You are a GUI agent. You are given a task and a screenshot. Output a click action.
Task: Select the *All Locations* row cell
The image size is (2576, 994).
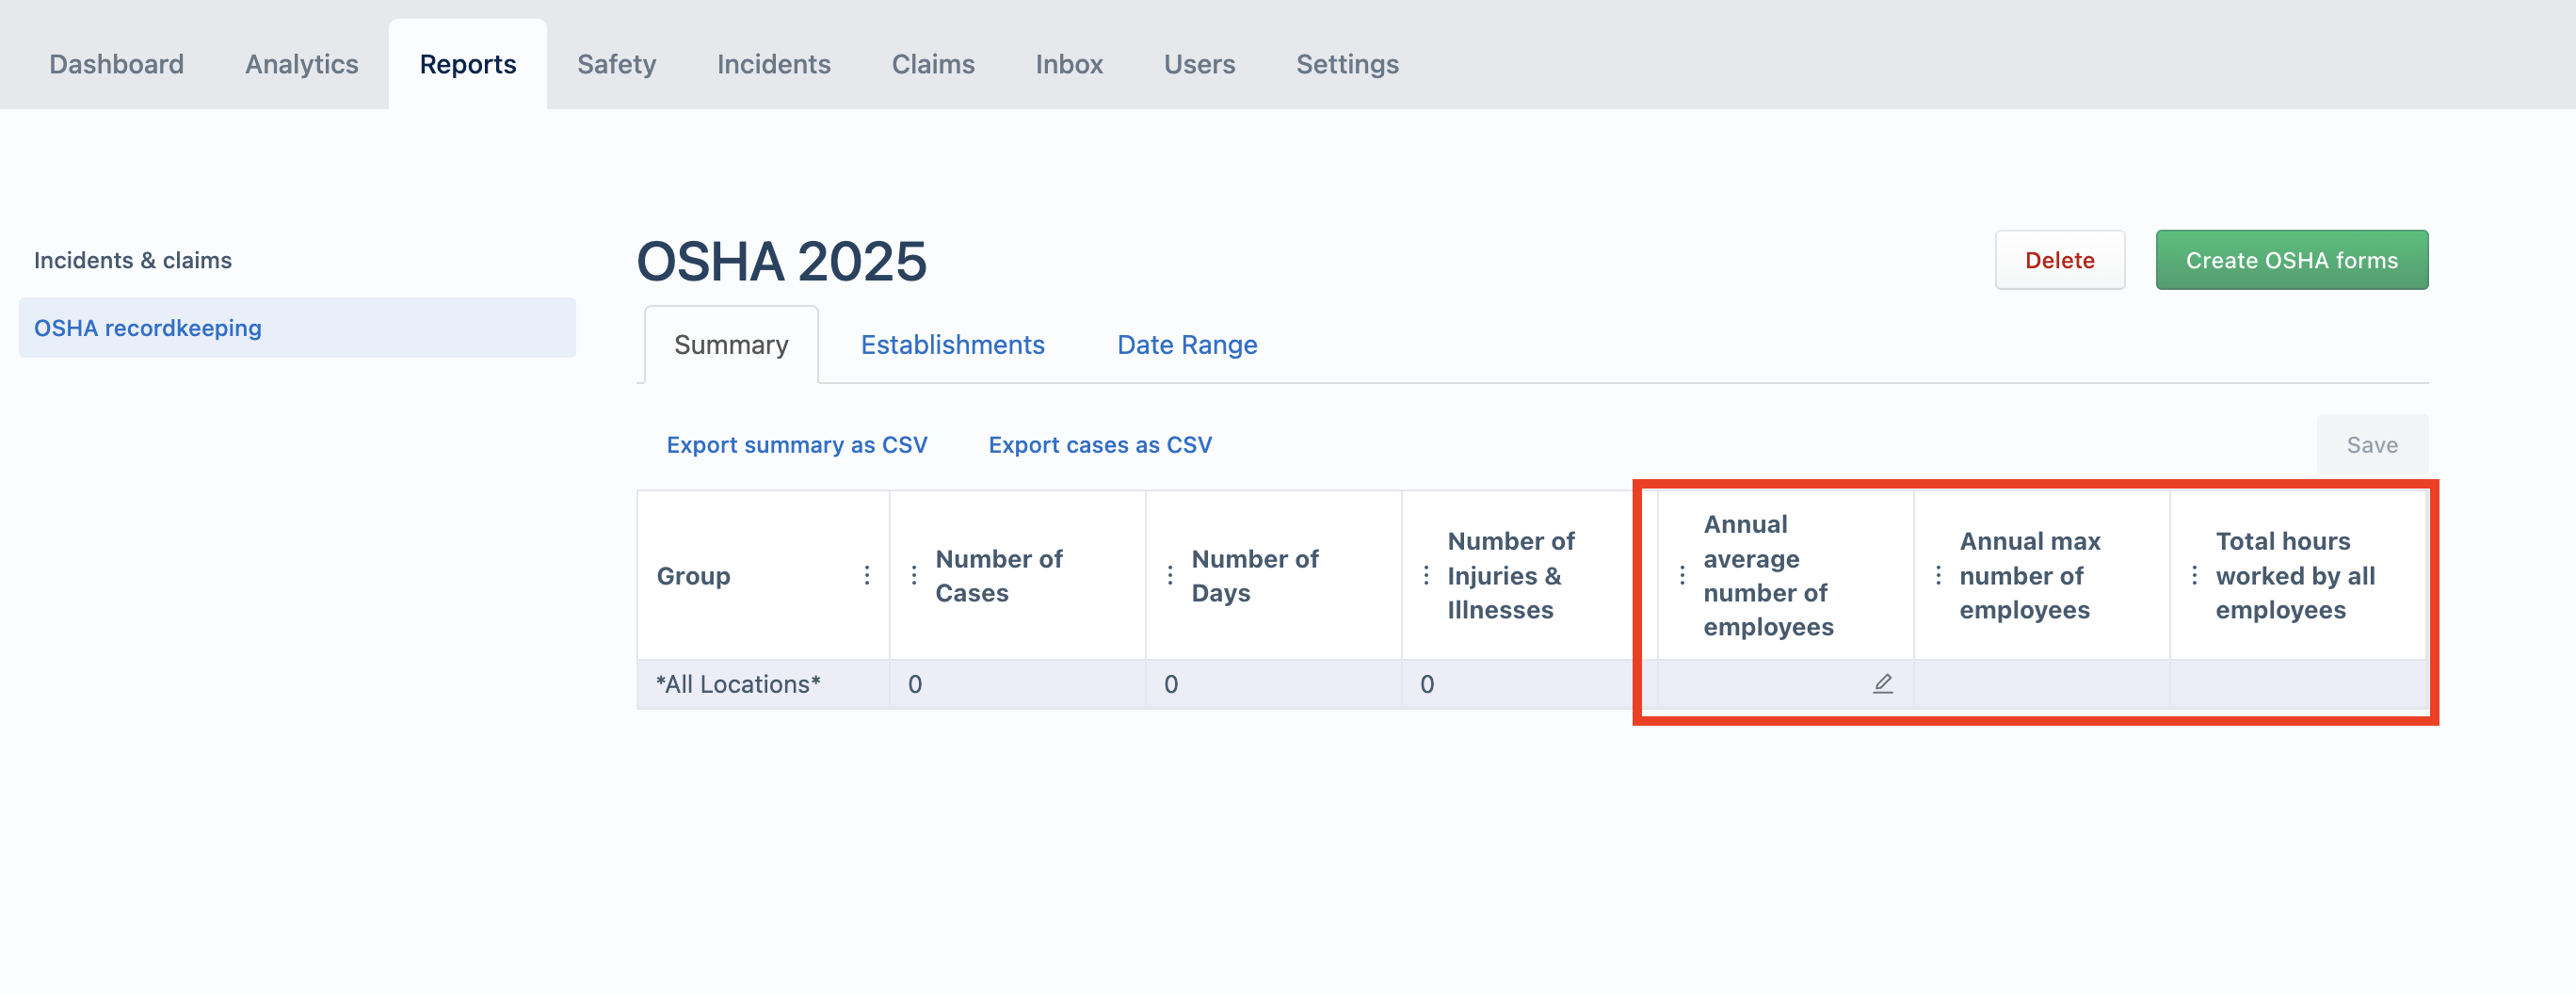763,684
